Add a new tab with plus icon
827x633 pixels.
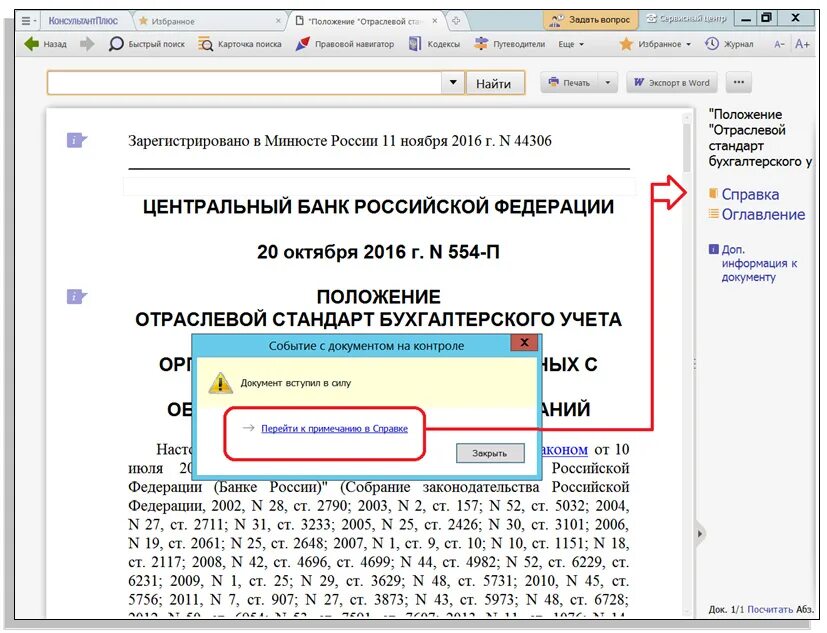click(x=456, y=21)
